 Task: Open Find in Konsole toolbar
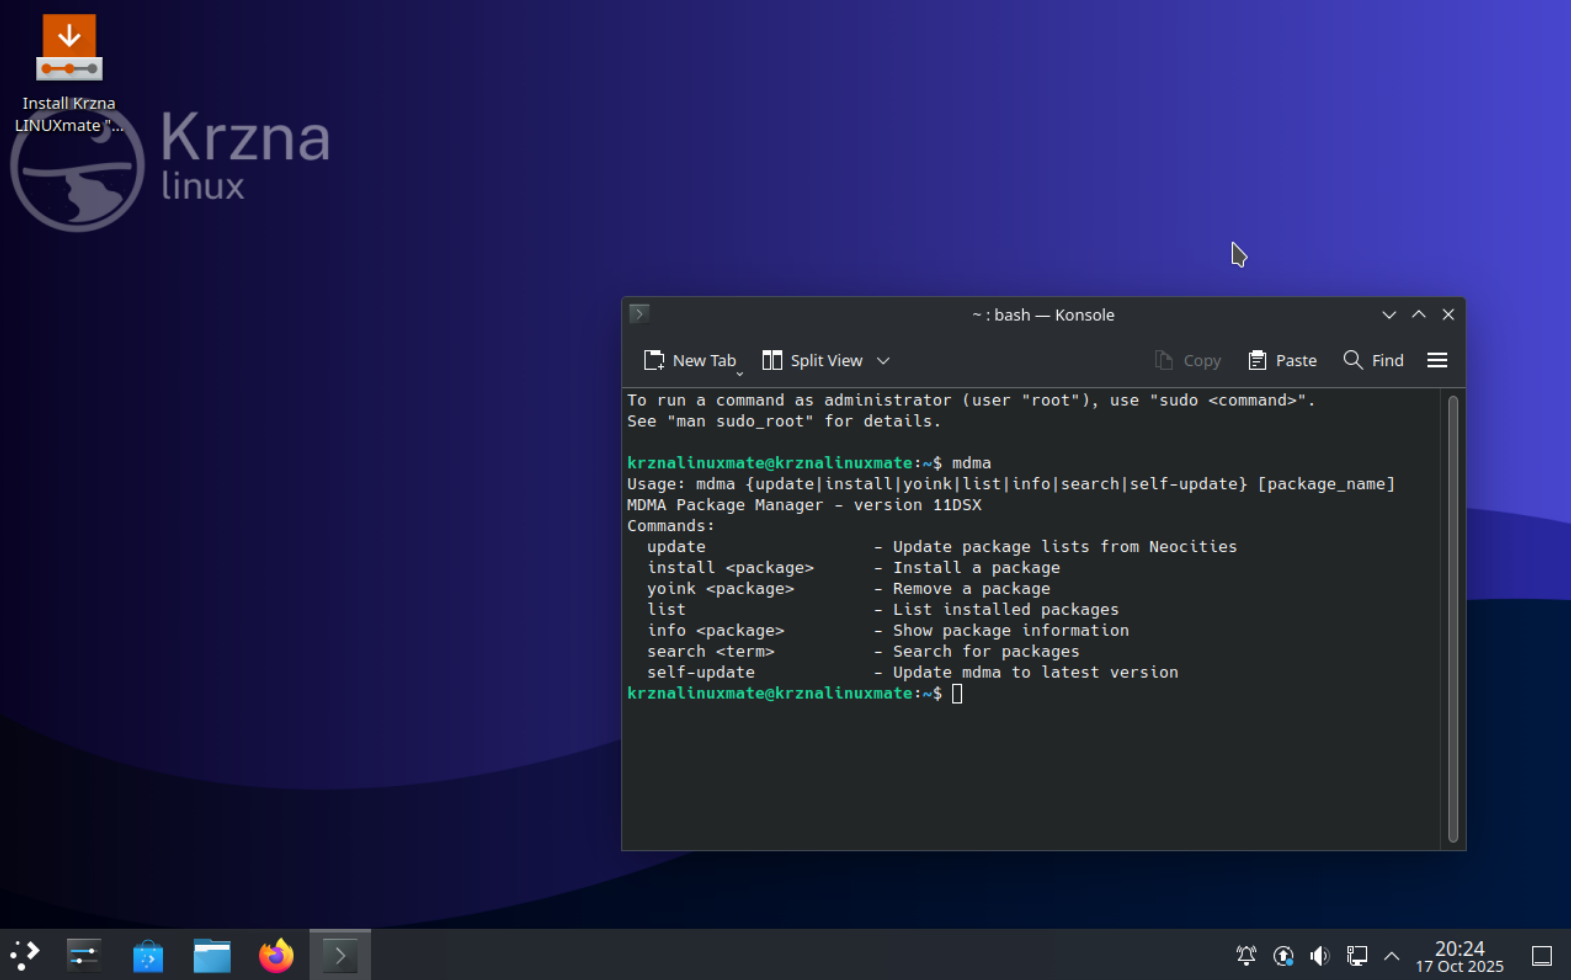pos(1373,361)
